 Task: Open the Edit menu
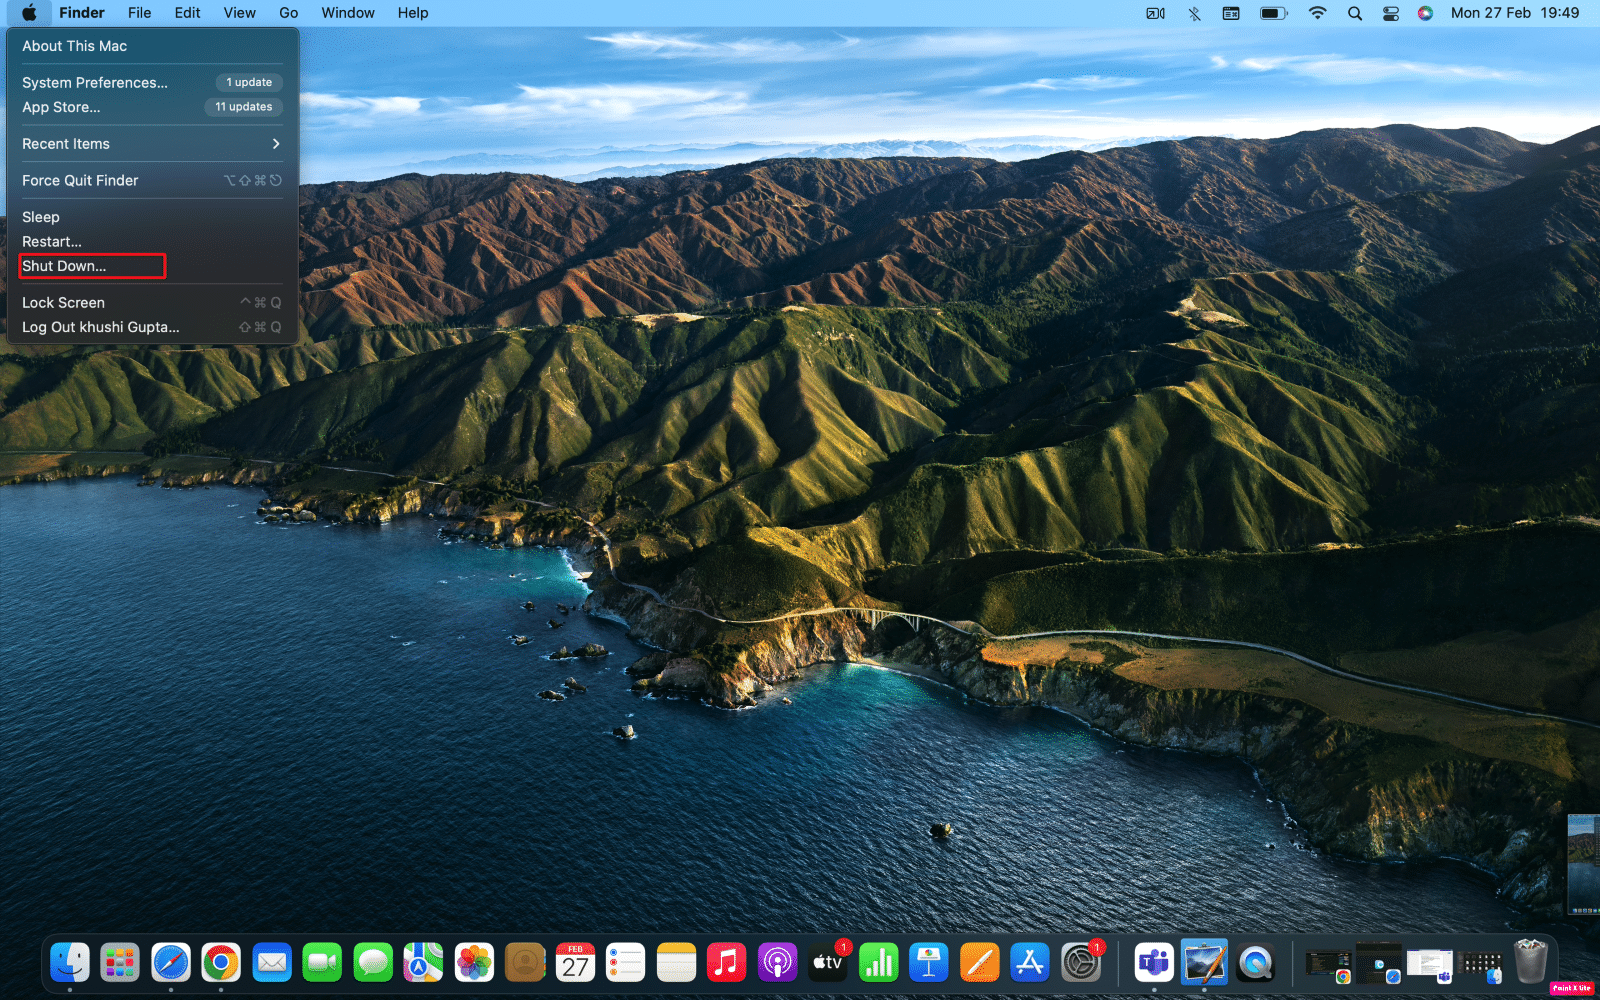(x=187, y=13)
